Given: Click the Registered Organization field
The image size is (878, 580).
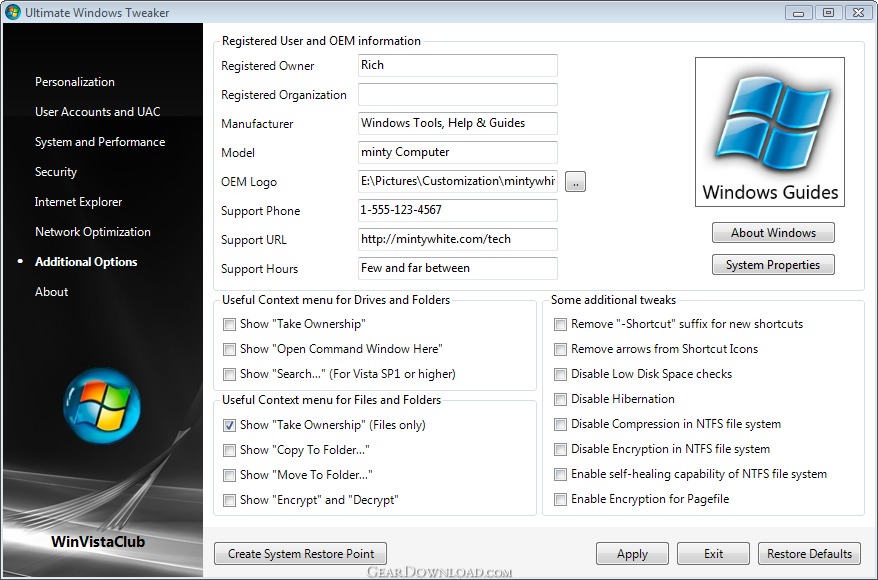Looking at the screenshot, I should click(457, 95).
